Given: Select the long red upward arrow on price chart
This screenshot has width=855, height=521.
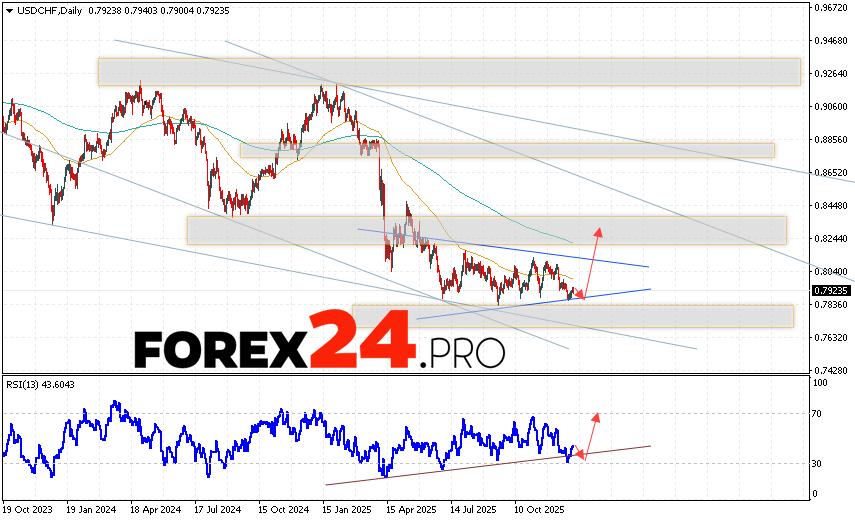Looking at the screenshot, I should point(592,262).
